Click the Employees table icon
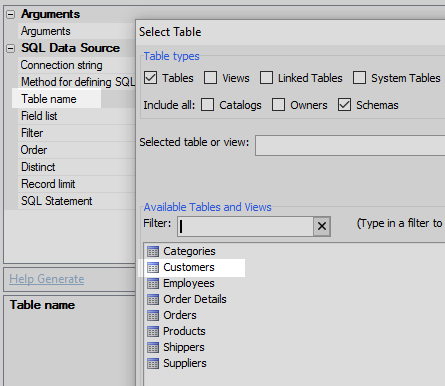445x386 pixels. click(x=153, y=283)
